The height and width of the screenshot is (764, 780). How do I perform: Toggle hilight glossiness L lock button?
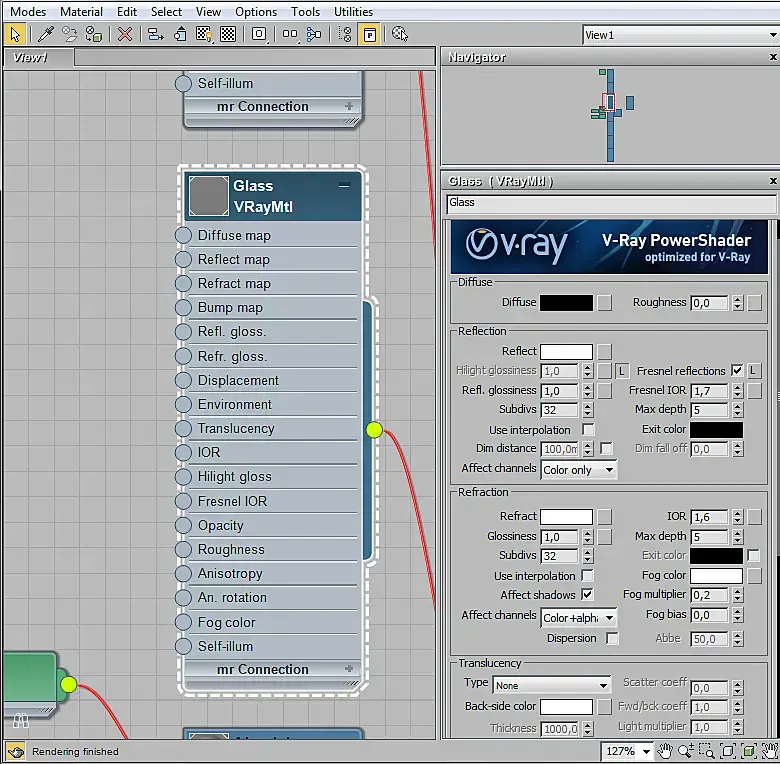tap(622, 371)
